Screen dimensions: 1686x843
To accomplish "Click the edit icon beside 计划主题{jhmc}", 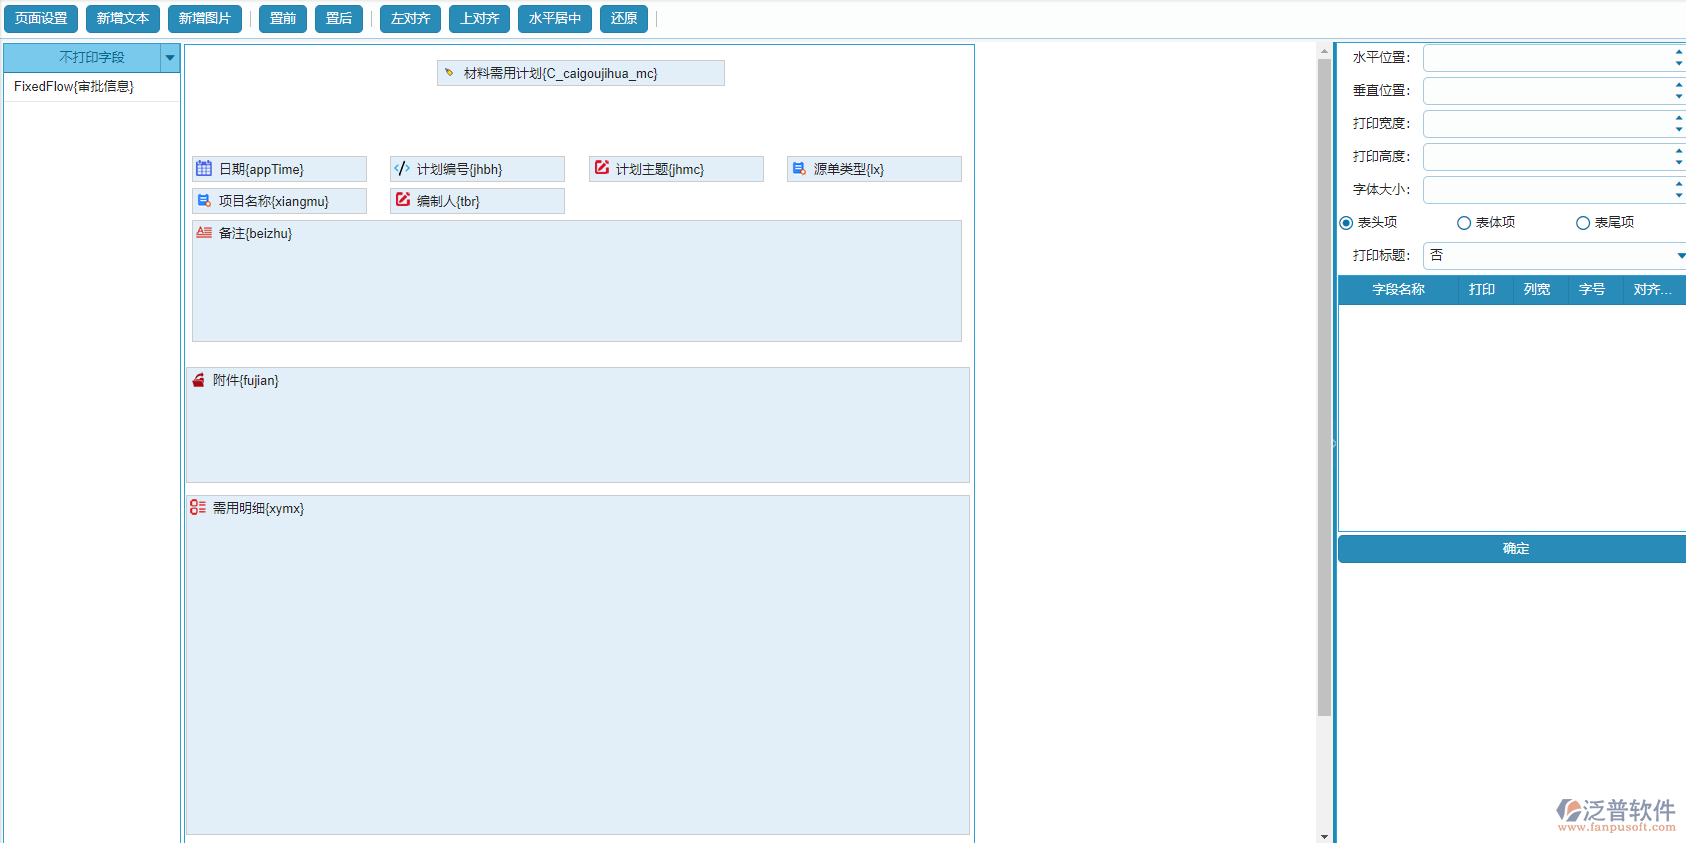I will coord(601,168).
